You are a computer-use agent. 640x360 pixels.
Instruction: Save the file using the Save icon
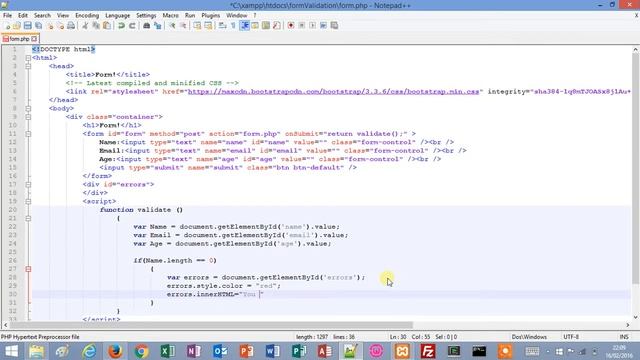27,26
